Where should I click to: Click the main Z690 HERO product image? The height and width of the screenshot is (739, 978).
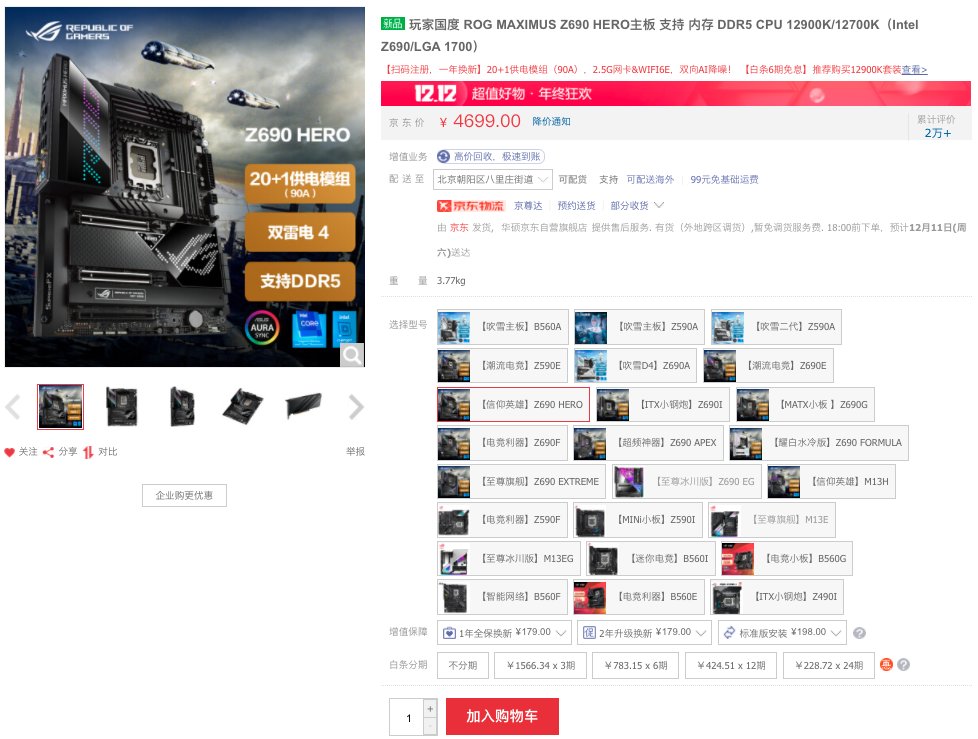pyautogui.click(x=185, y=186)
